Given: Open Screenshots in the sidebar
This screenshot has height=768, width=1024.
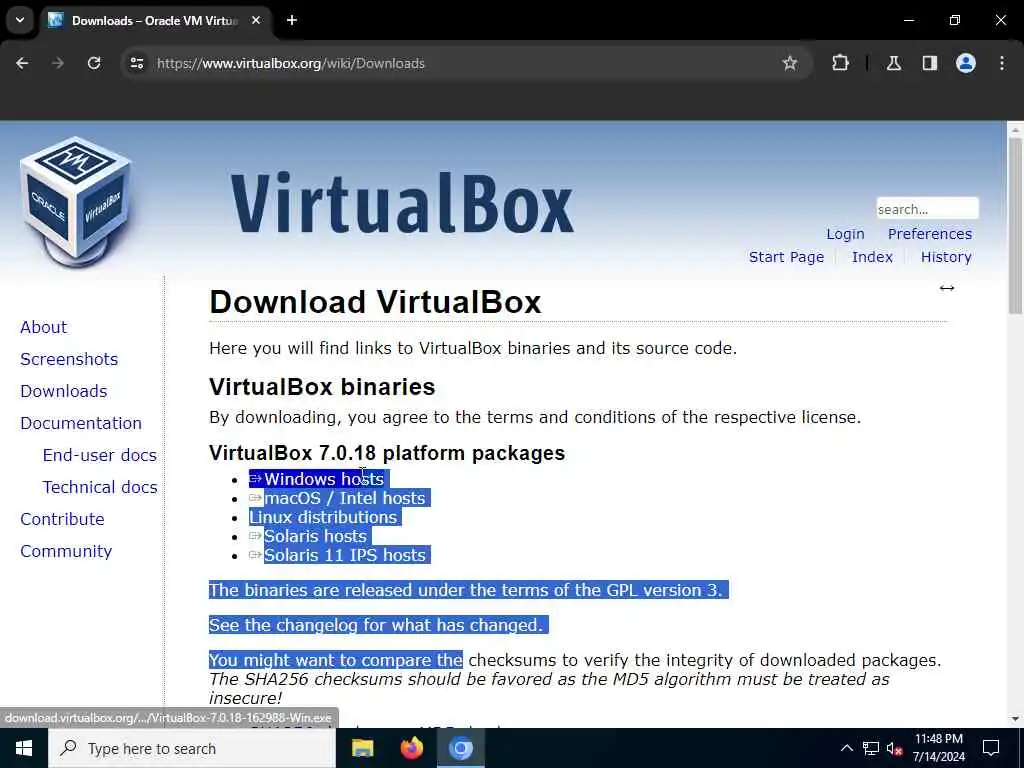Looking at the screenshot, I should 69,359.
